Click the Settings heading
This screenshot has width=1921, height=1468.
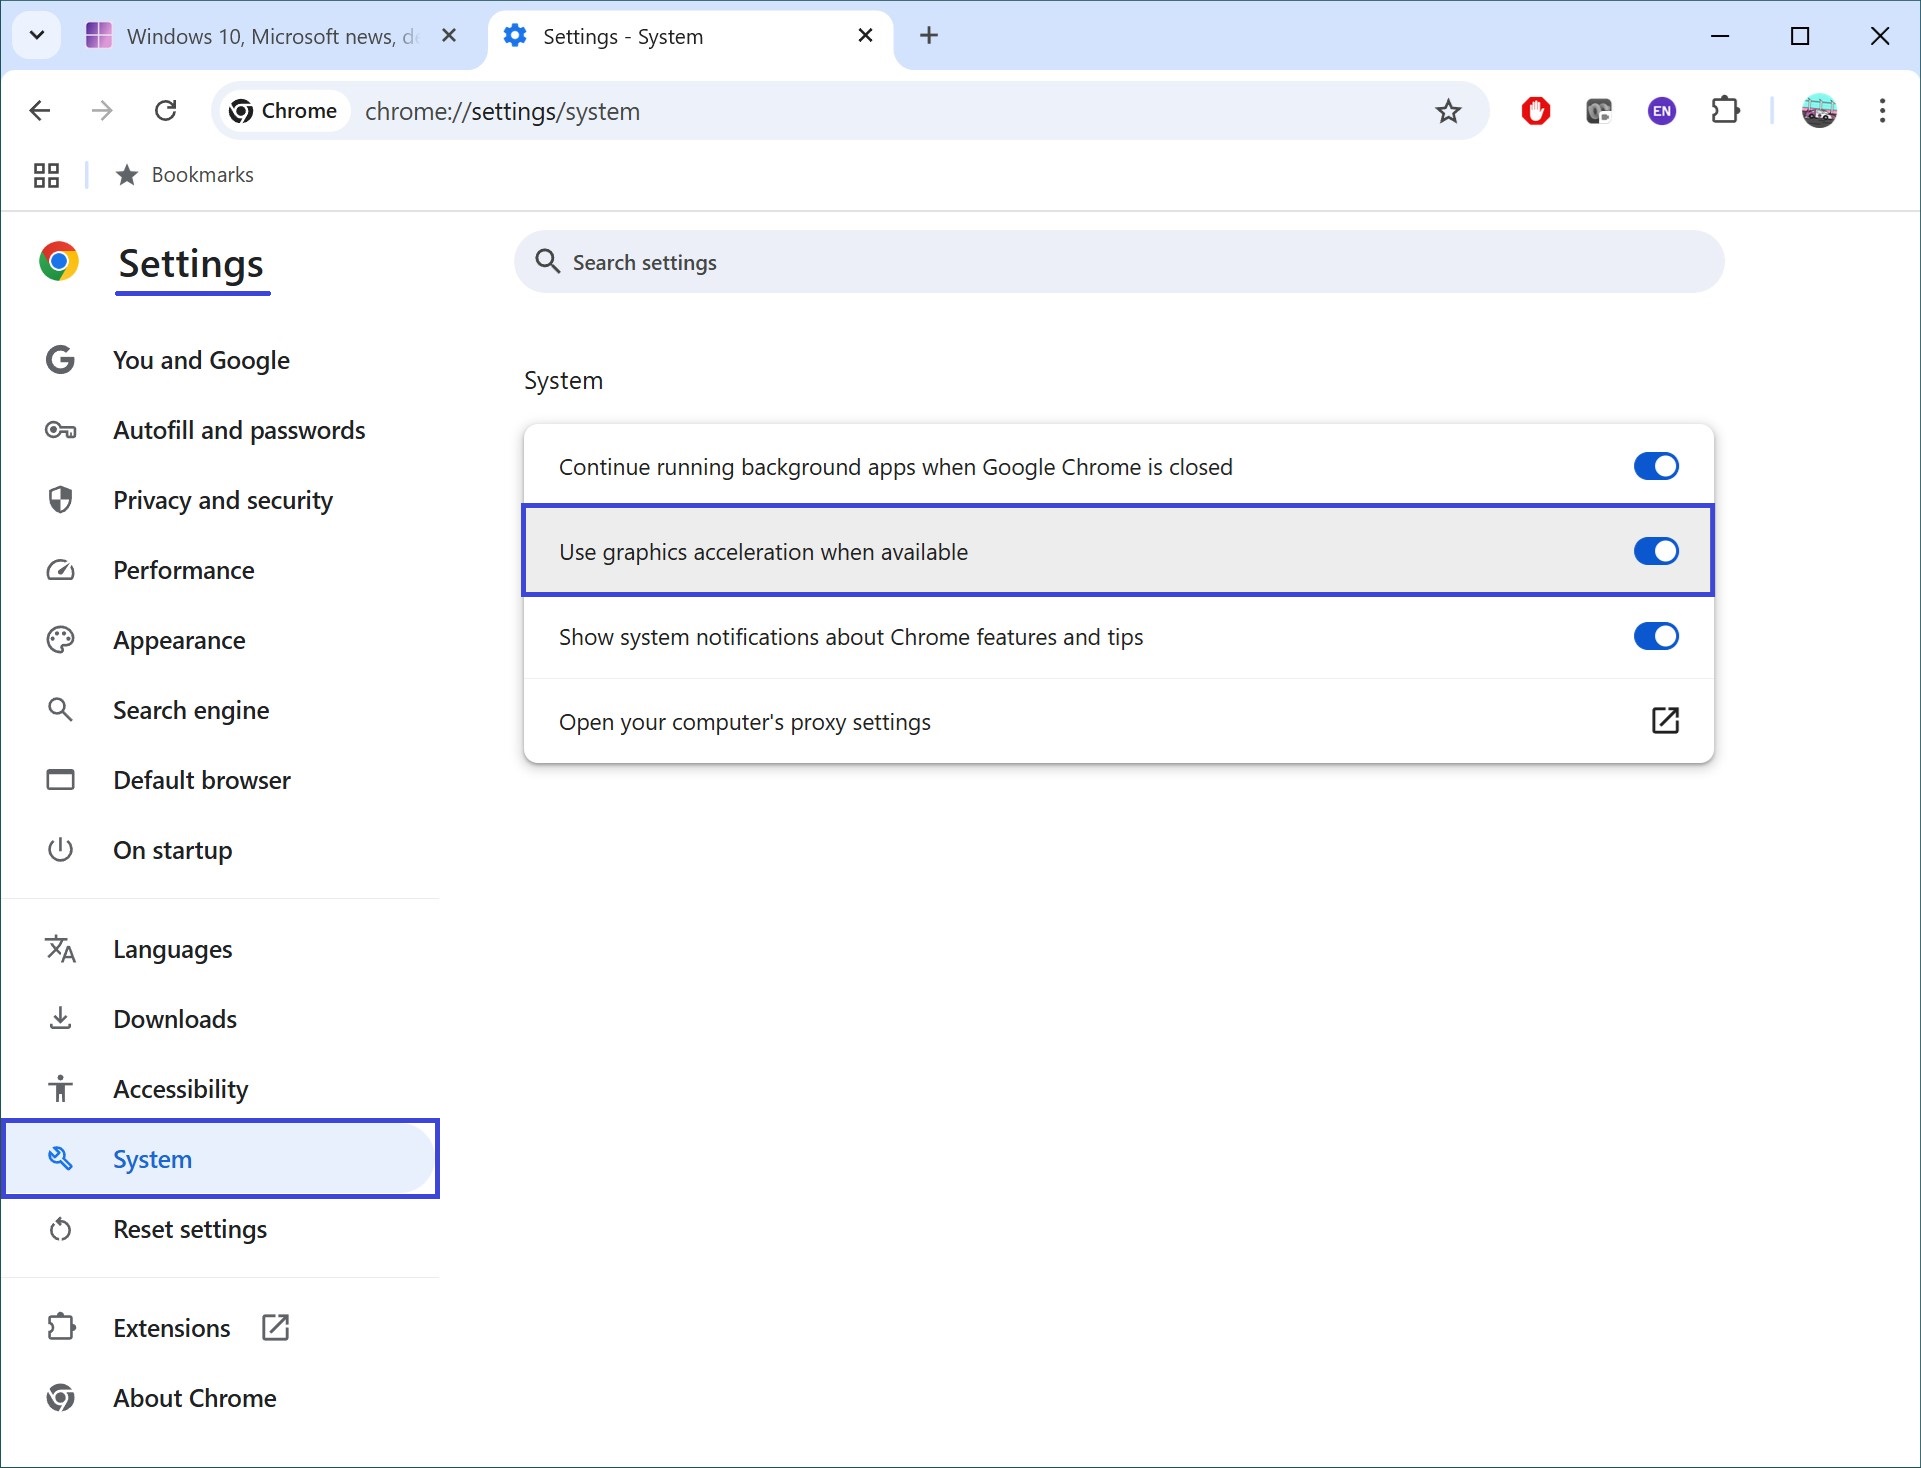click(x=191, y=264)
